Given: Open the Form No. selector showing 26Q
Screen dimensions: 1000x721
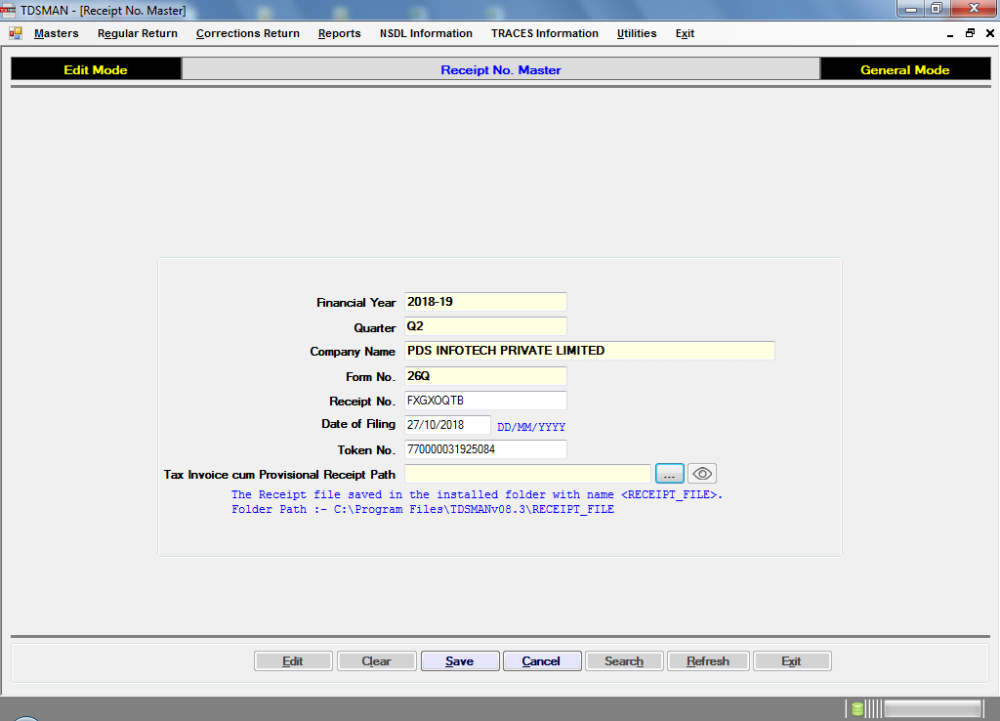Looking at the screenshot, I should click(x=485, y=376).
